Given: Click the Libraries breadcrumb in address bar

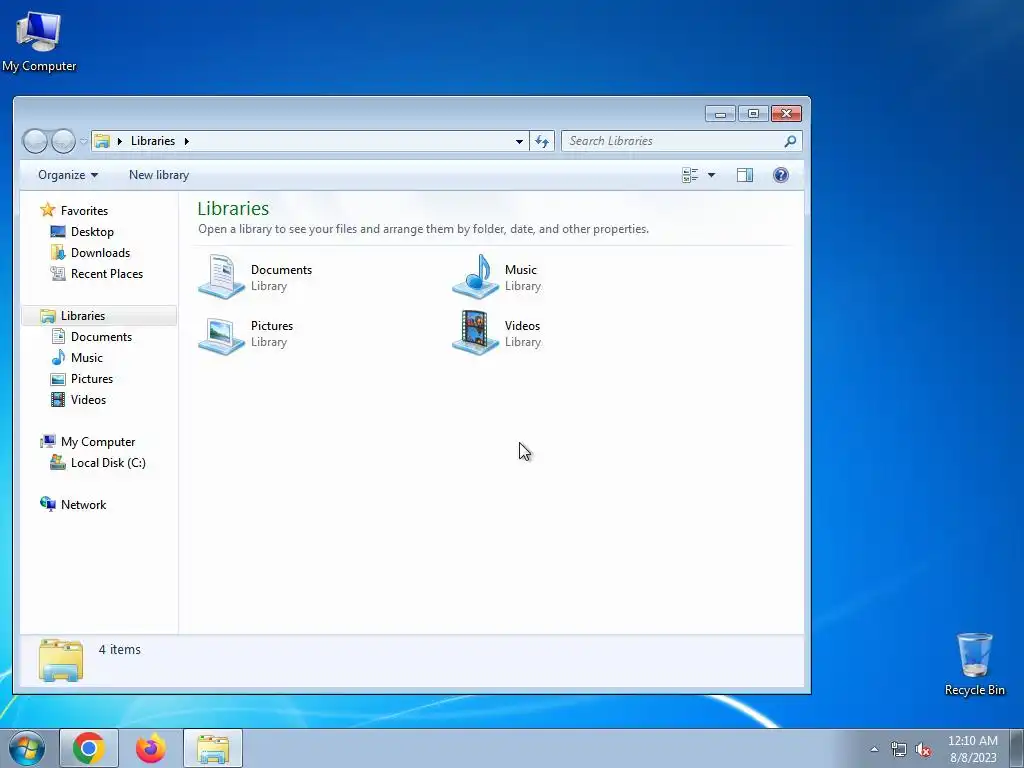Looking at the screenshot, I should (153, 141).
